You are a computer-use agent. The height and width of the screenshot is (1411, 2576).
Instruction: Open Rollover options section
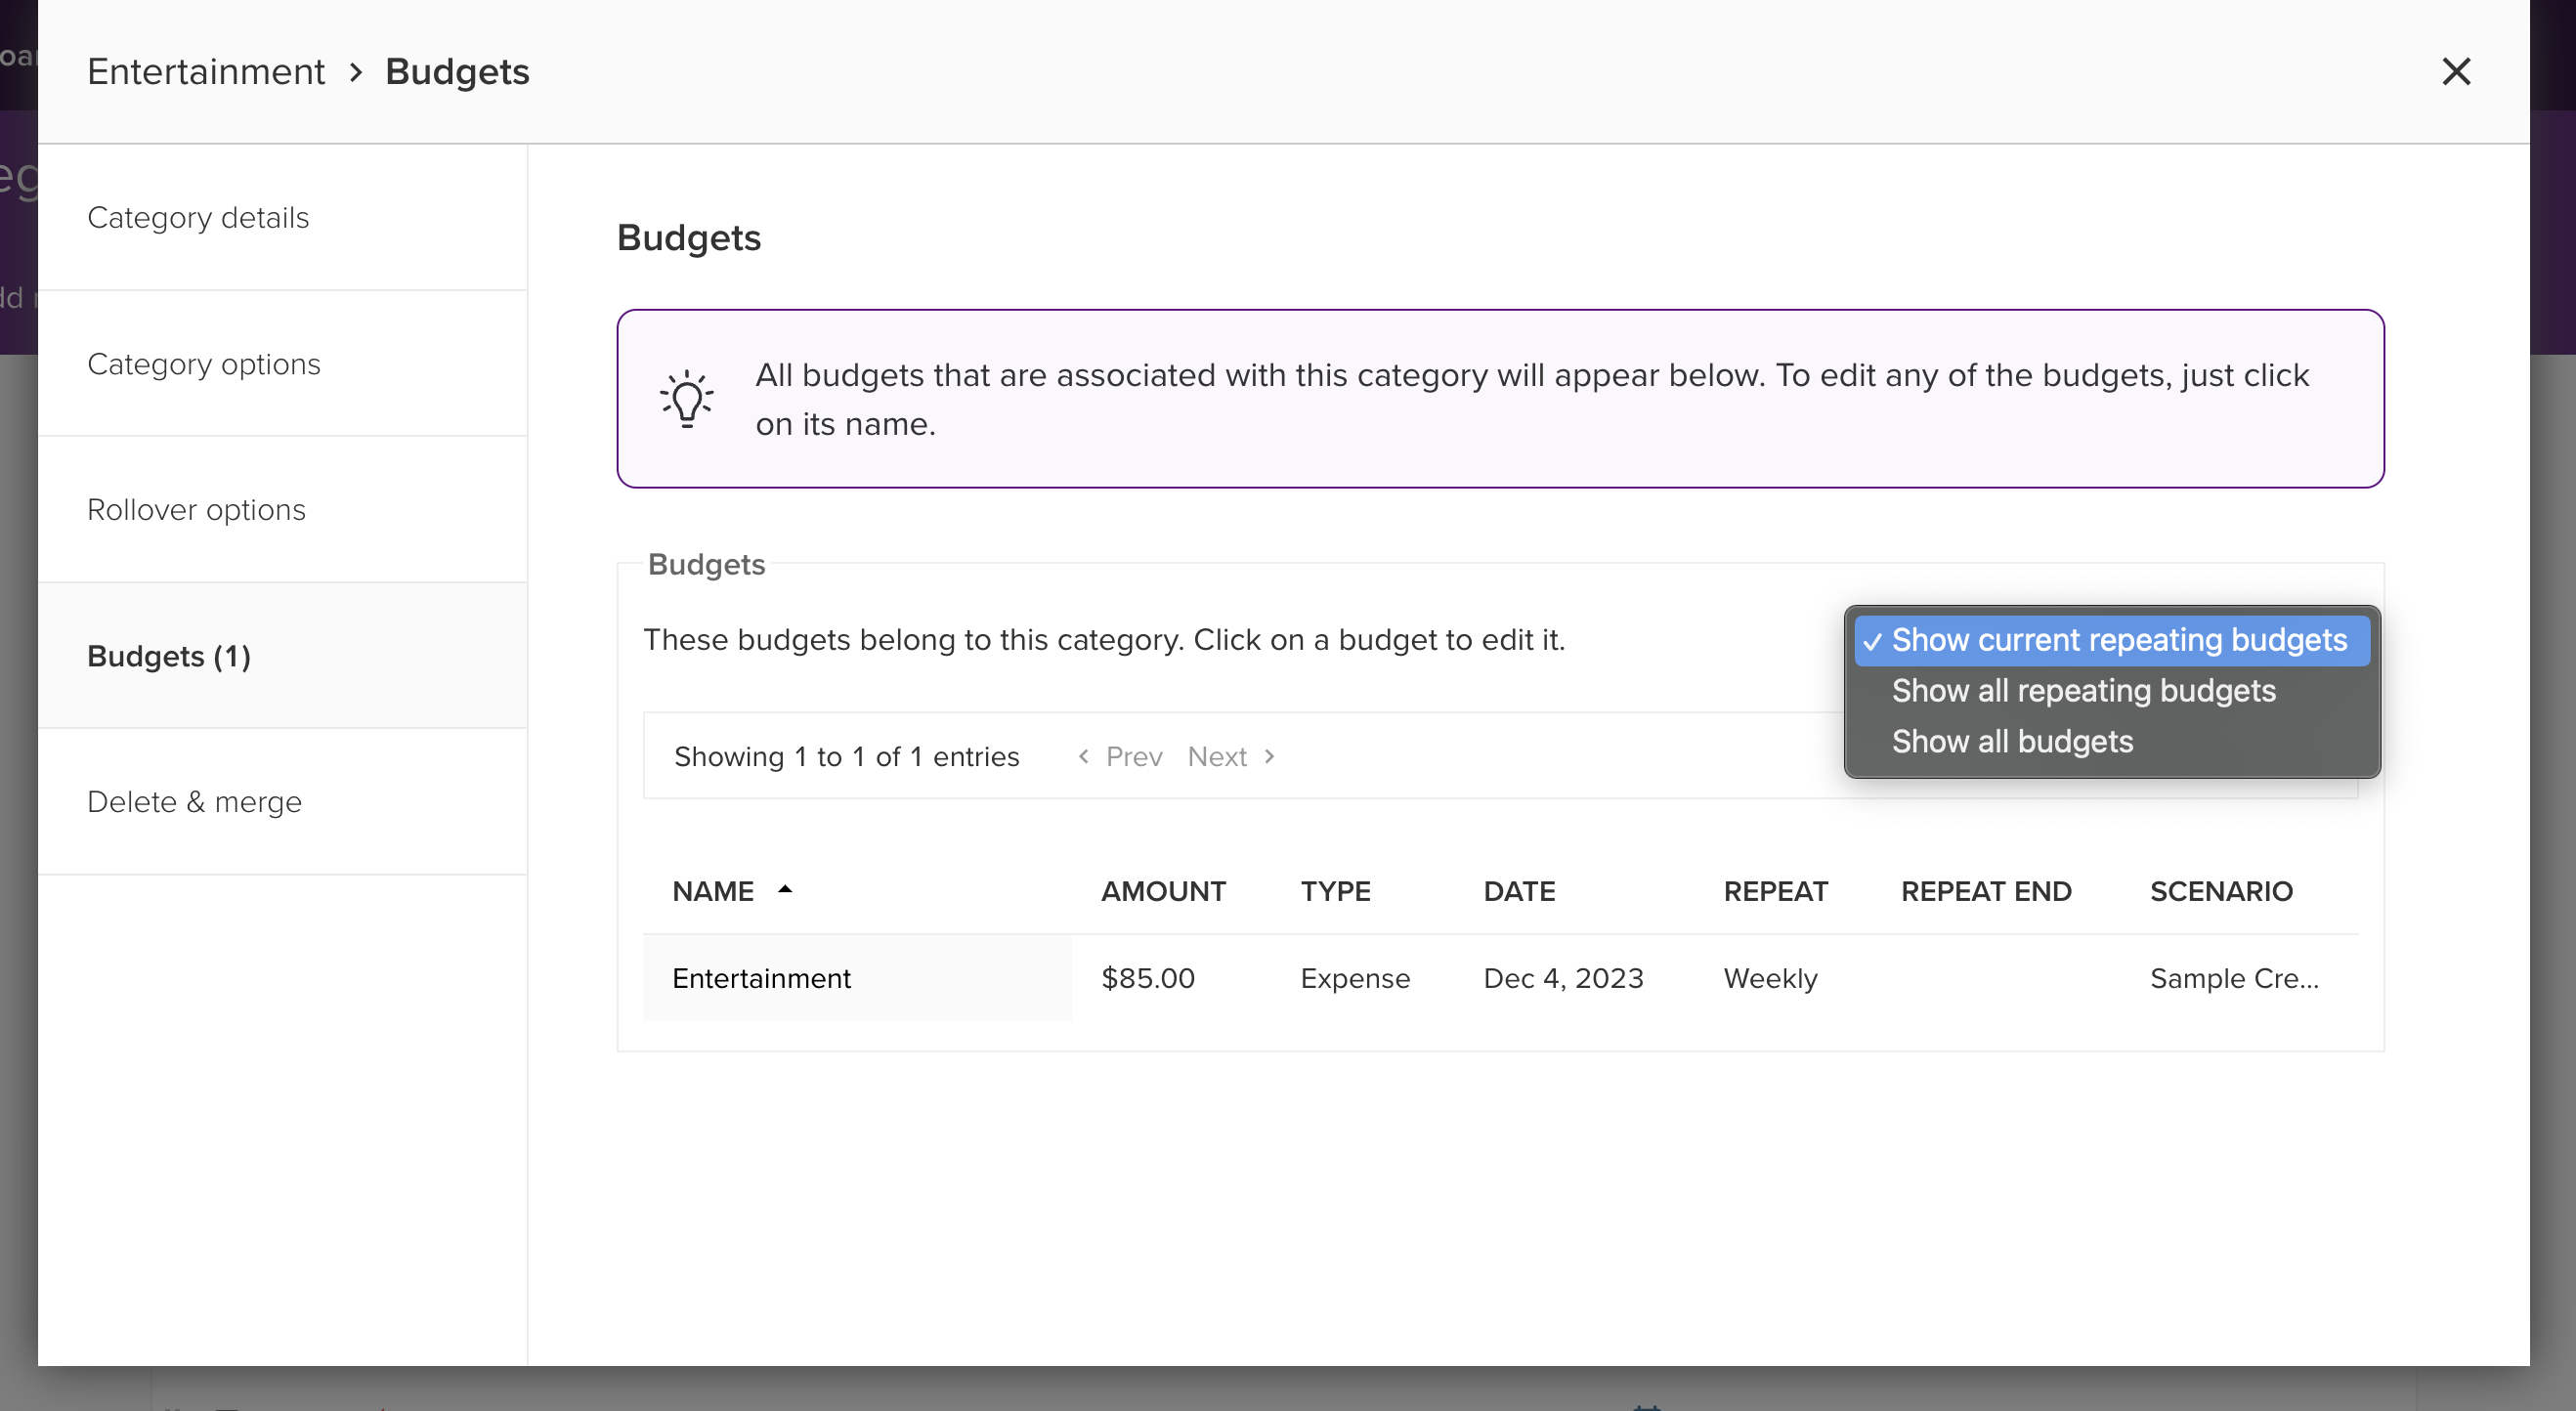click(196, 510)
